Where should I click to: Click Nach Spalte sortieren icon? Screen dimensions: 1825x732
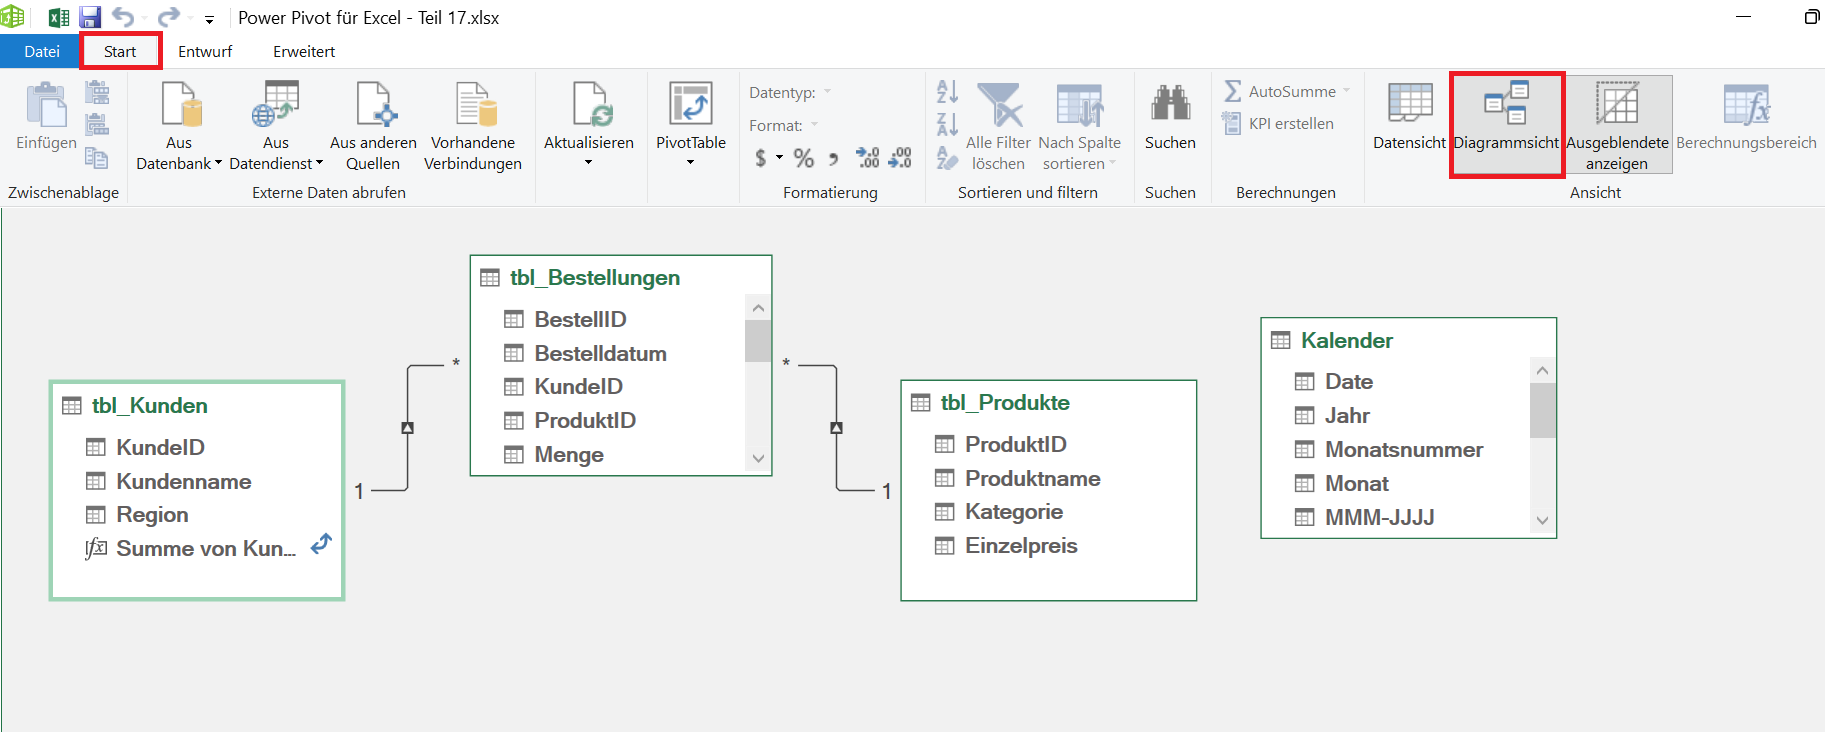[1080, 104]
